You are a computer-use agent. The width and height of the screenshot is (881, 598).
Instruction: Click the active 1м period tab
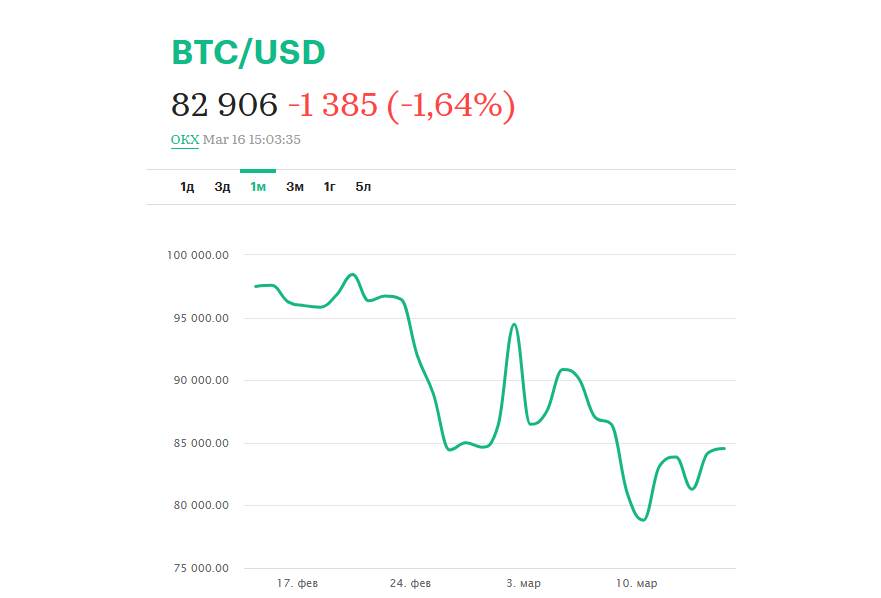(258, 187)
